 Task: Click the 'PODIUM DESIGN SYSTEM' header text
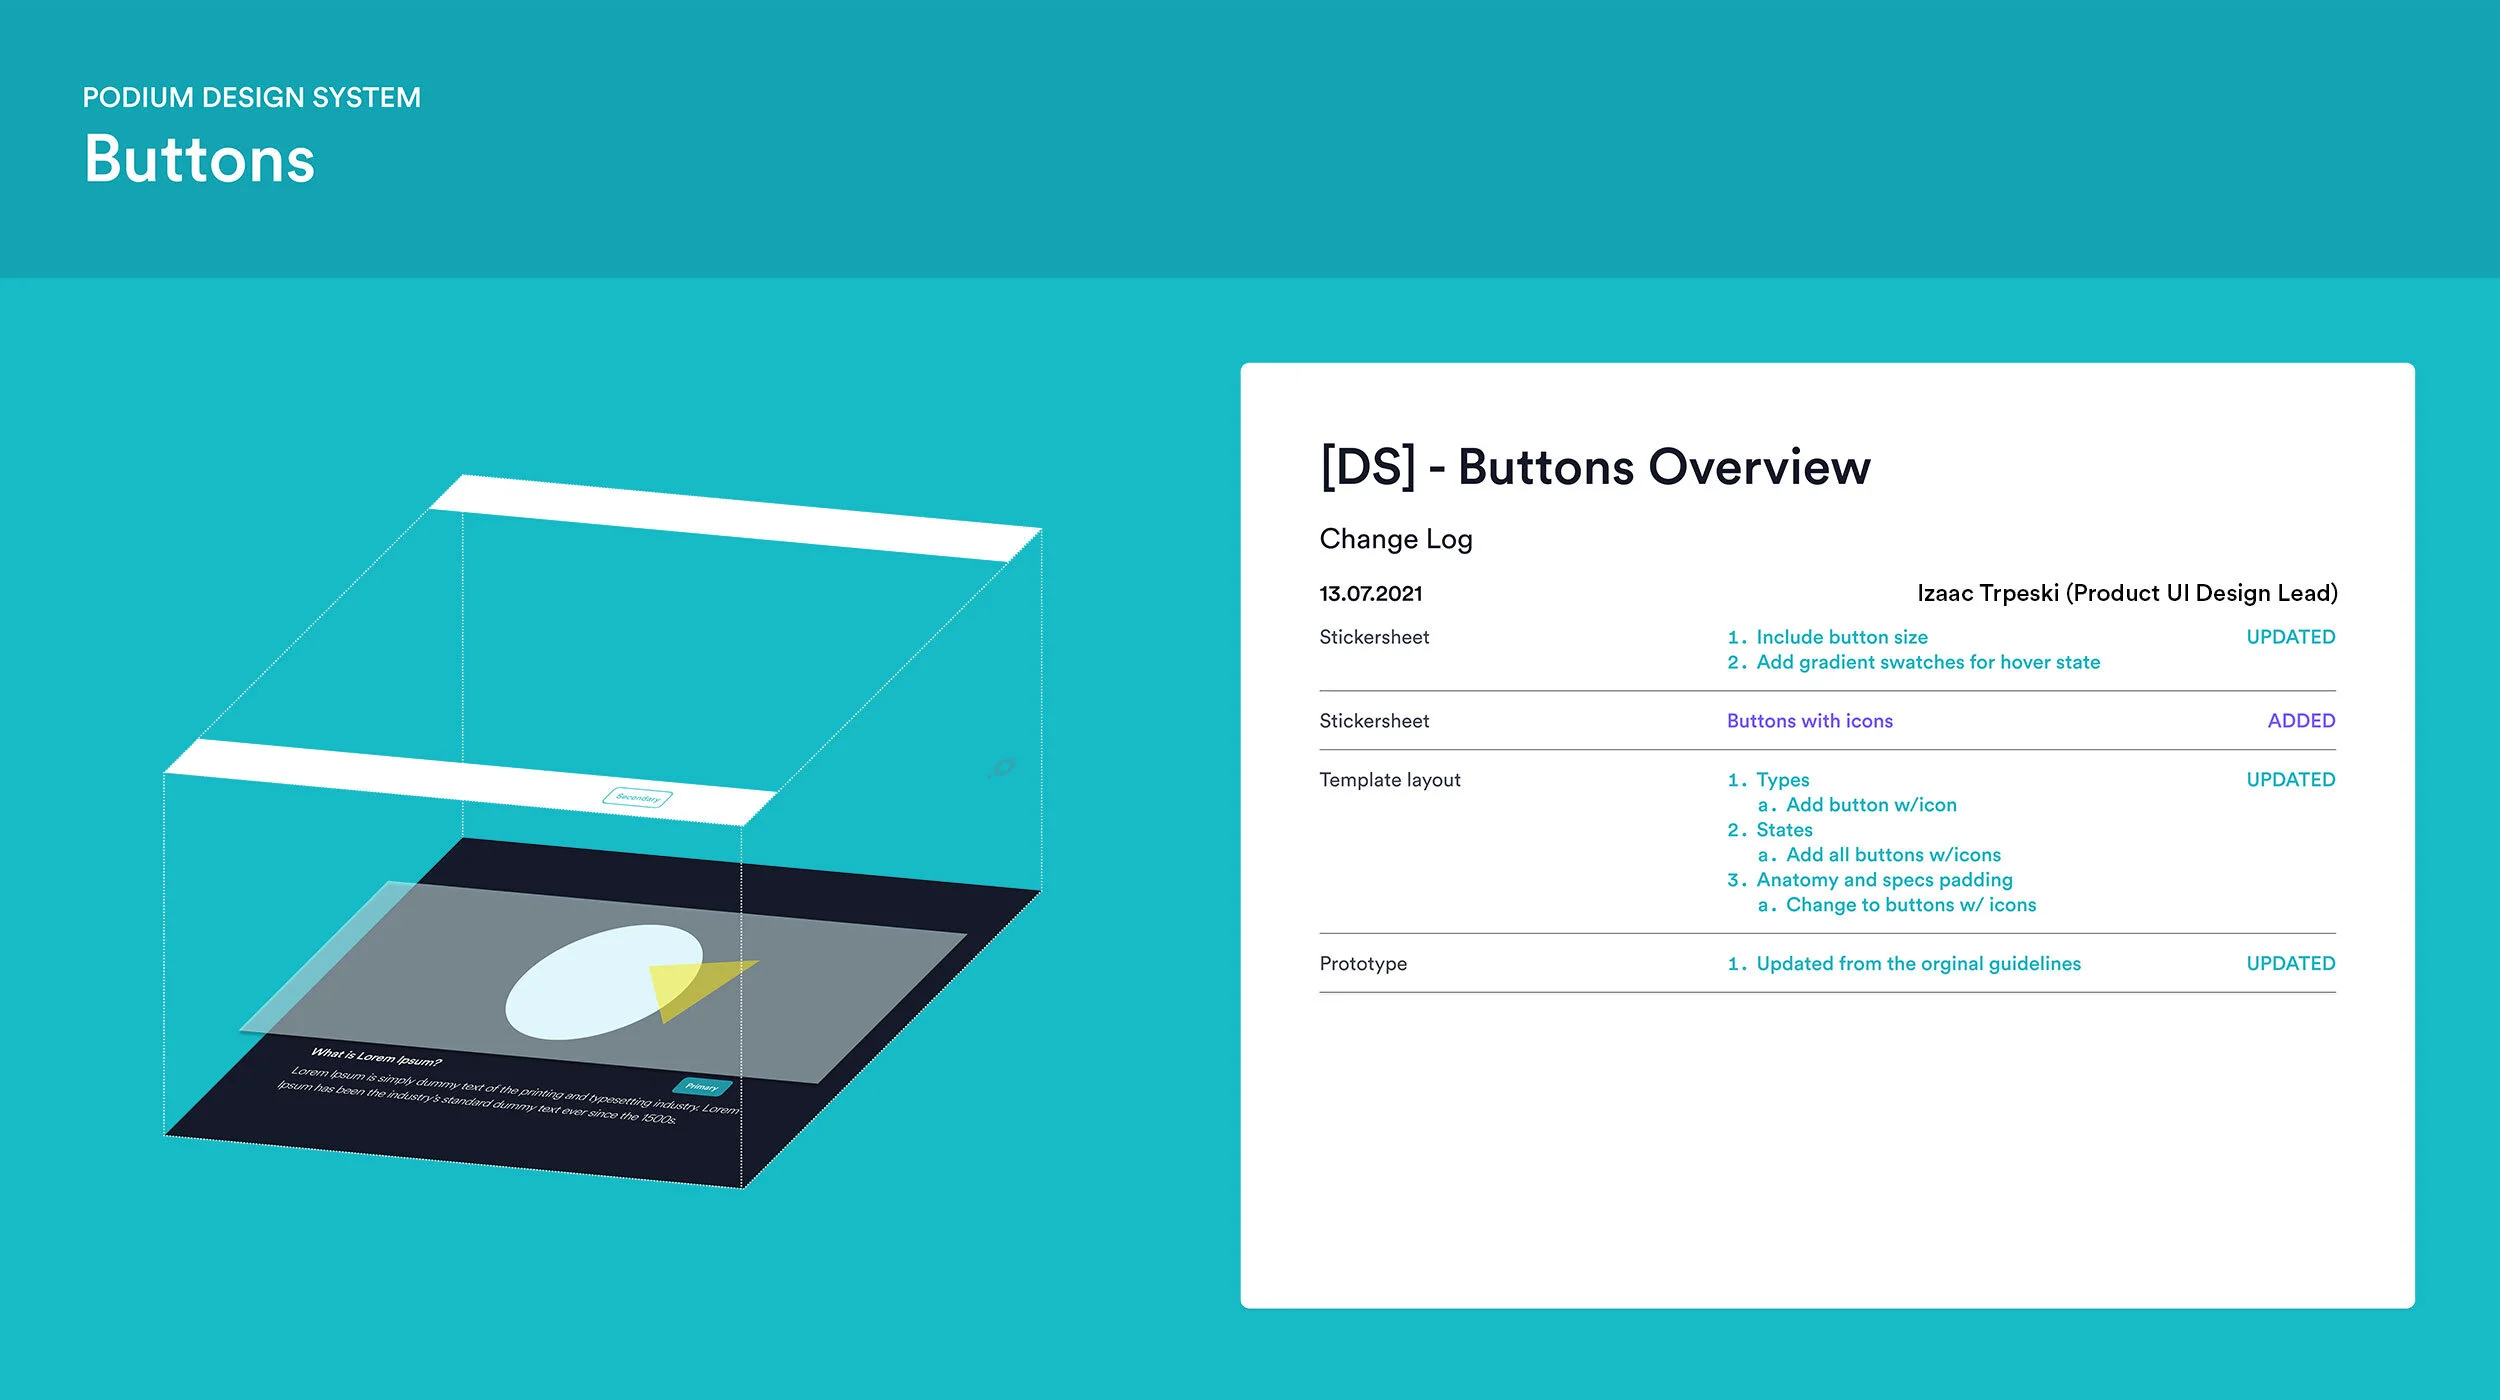coord(251,97)
